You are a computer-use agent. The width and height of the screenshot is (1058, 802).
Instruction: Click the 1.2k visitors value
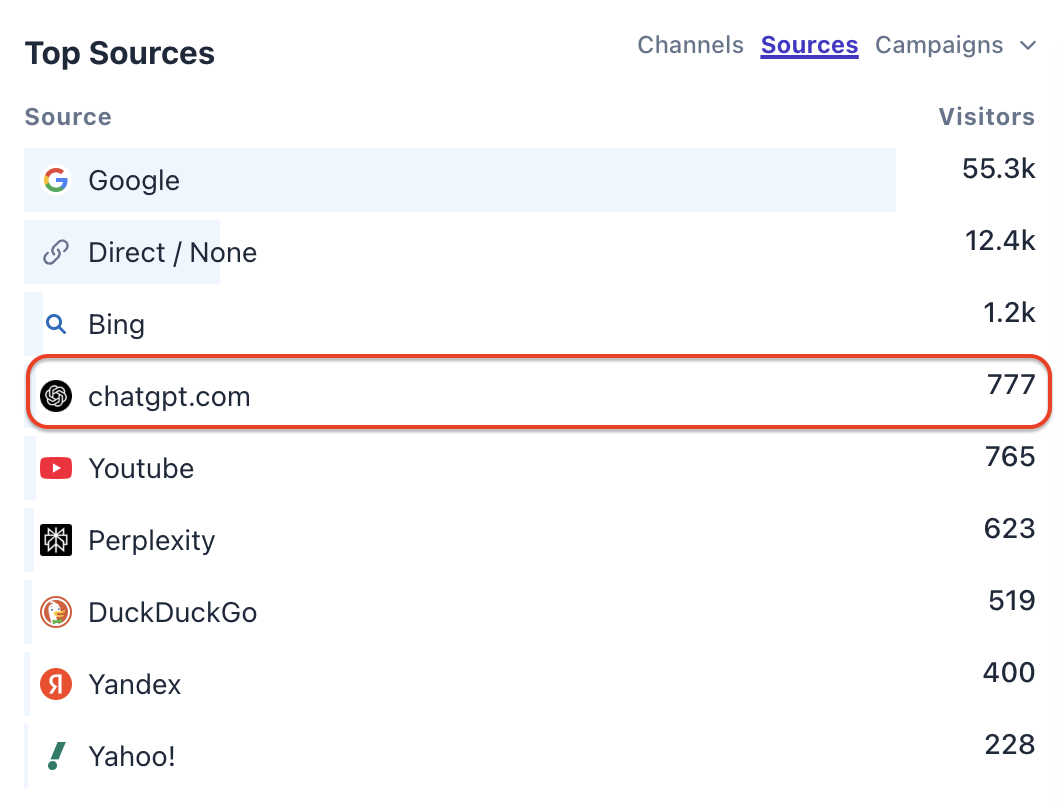point(1009,313)
